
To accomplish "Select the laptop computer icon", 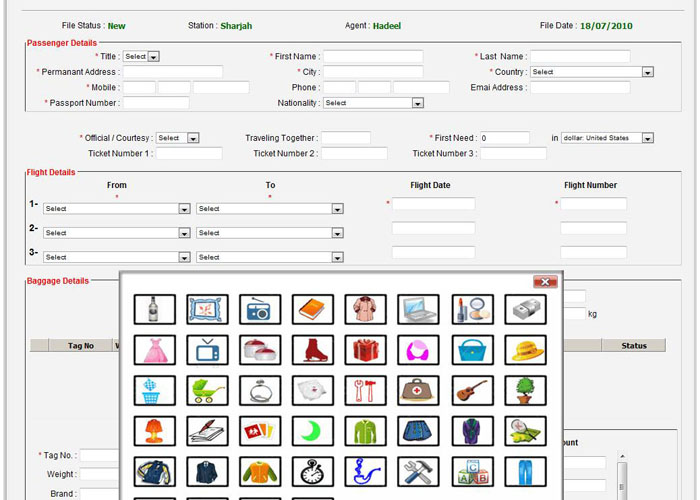I will pyautogui.click(x=419, y=309).
